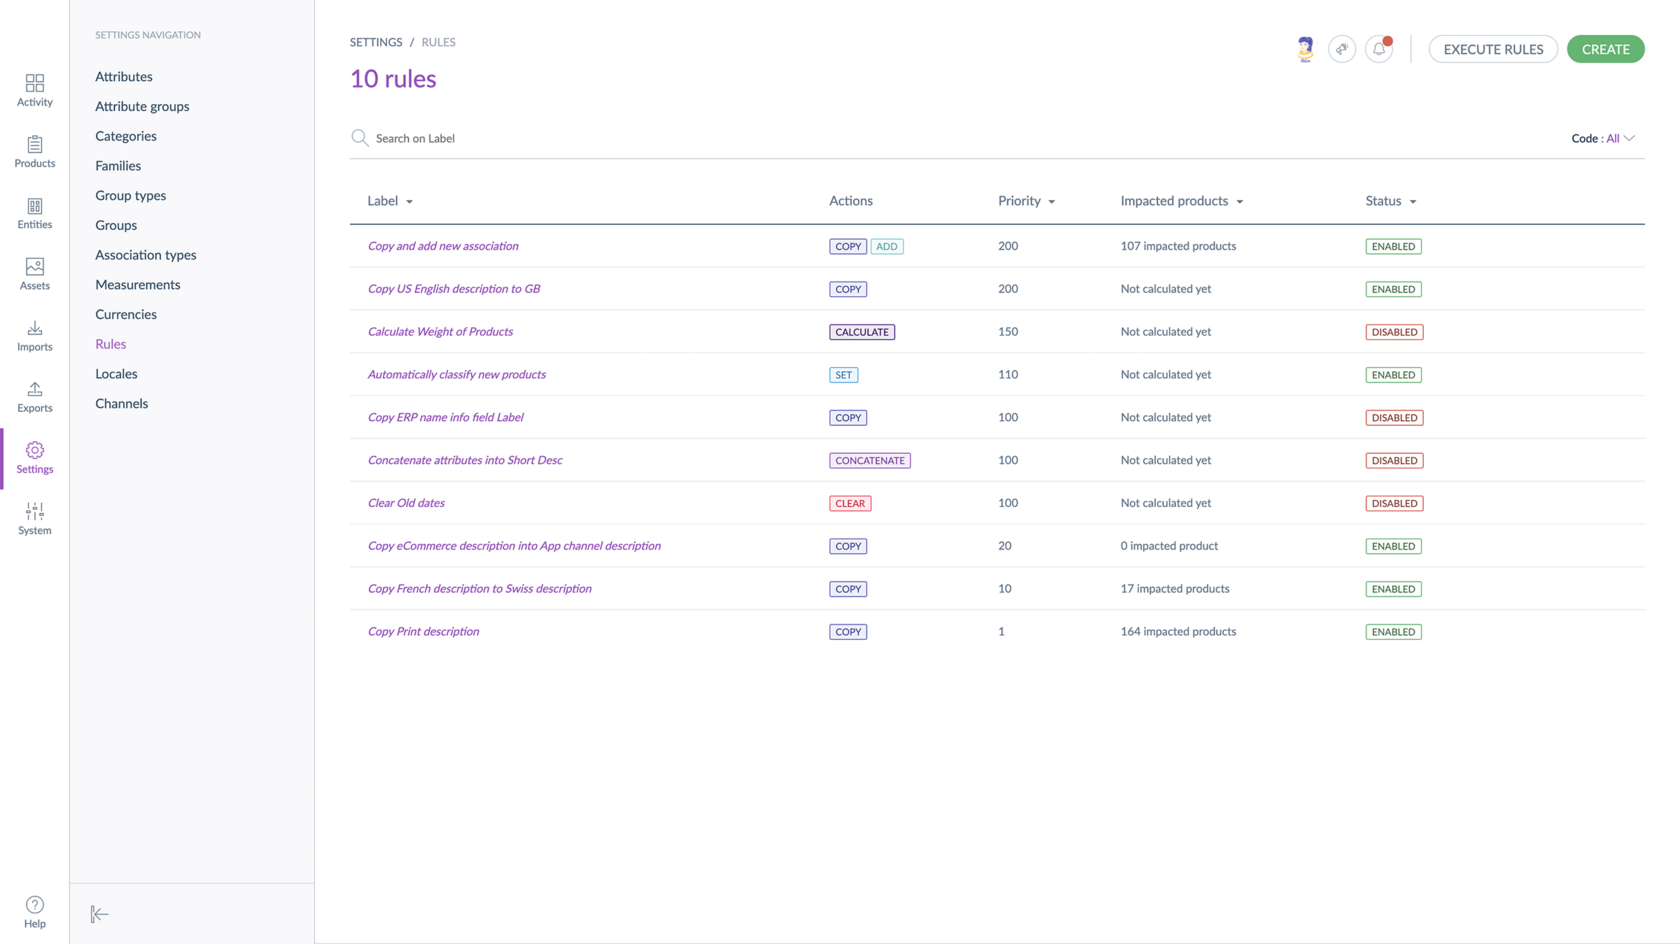The width and height of the screenshot is (1680, 944).
Task: Open the Calculate Weight of Products rule
Action: [440, 332]
